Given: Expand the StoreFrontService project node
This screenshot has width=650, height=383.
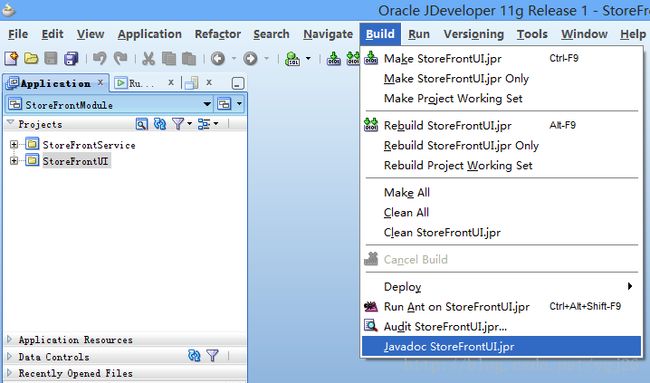Looking at the screenshot, I should (x=14, y=144).
